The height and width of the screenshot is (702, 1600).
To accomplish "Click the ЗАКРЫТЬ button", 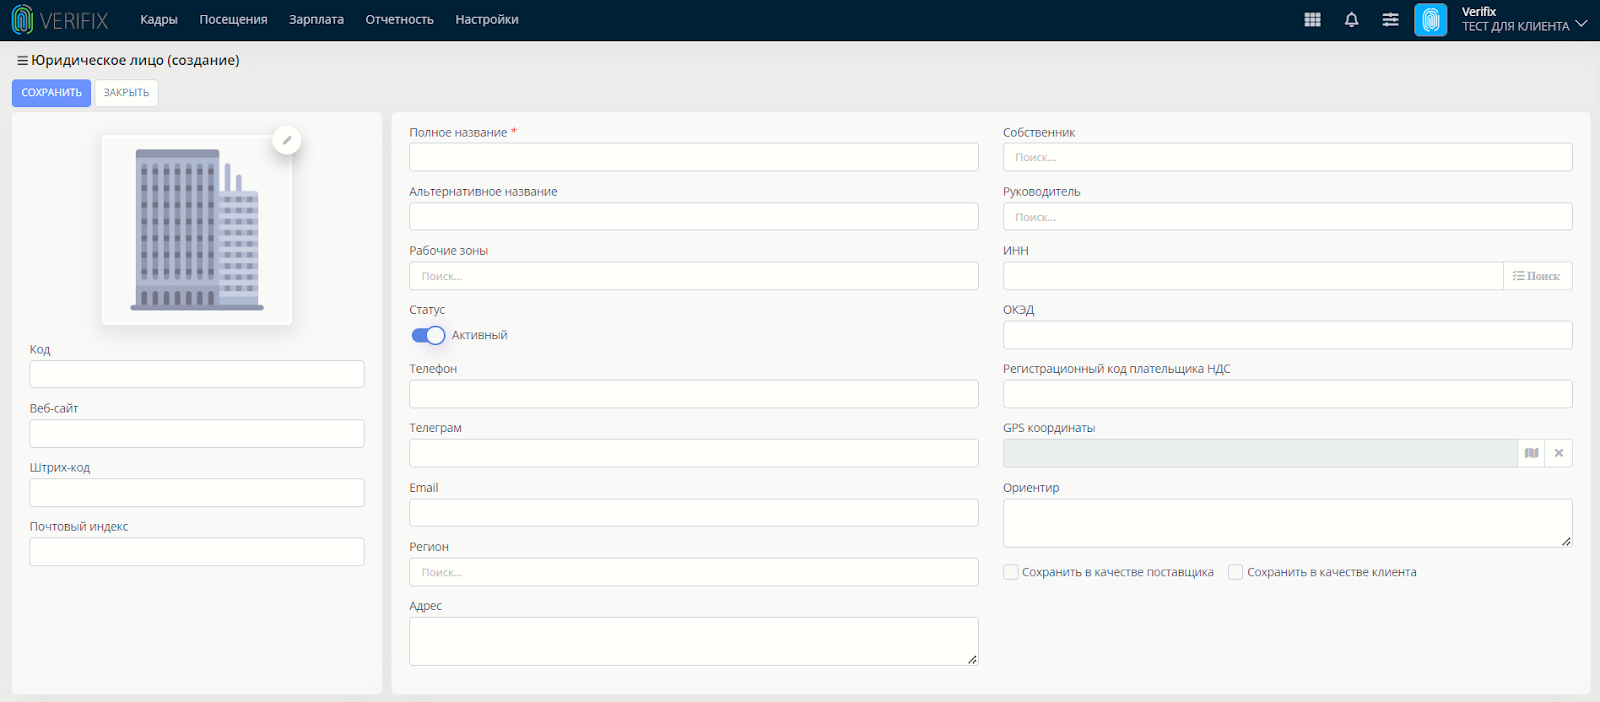I will tap(126, 93).
